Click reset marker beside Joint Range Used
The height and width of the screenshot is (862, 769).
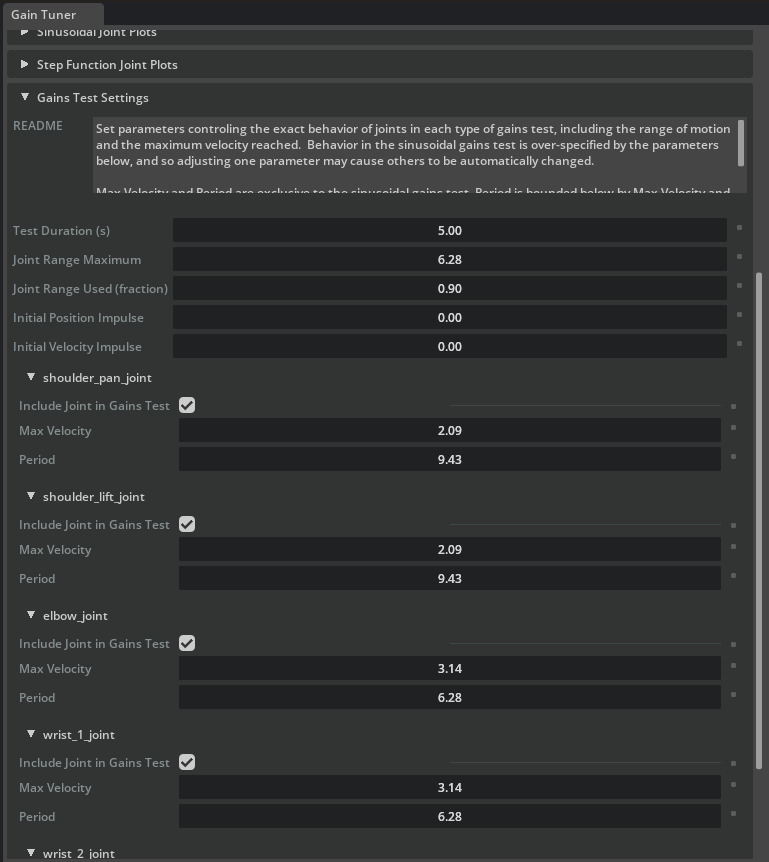(739, 286)
